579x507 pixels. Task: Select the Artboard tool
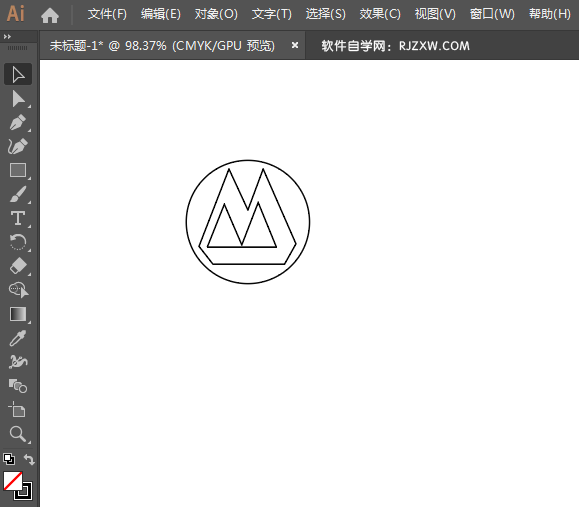pos(18,410)
